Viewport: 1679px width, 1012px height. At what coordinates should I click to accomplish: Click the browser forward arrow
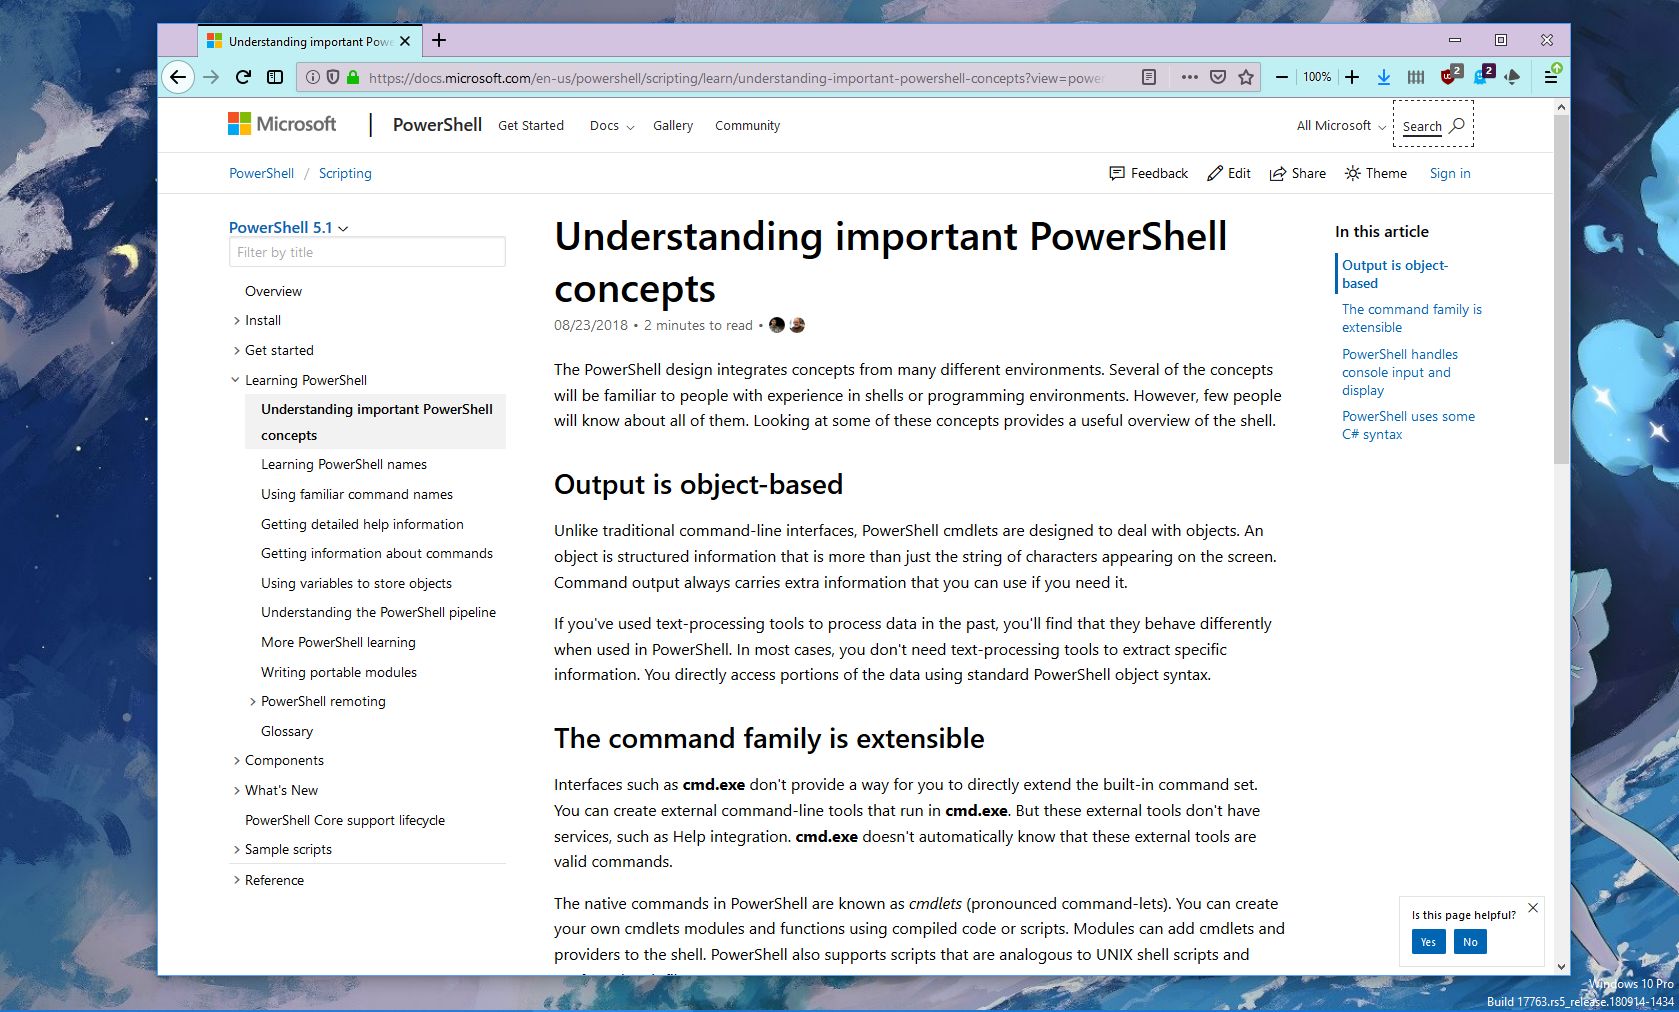click(211, 77)
